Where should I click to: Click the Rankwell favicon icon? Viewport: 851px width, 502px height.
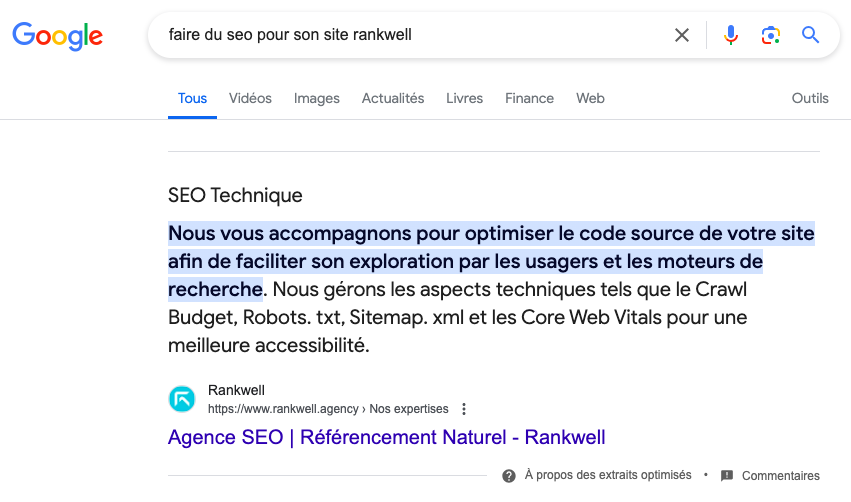click(182, 399)
